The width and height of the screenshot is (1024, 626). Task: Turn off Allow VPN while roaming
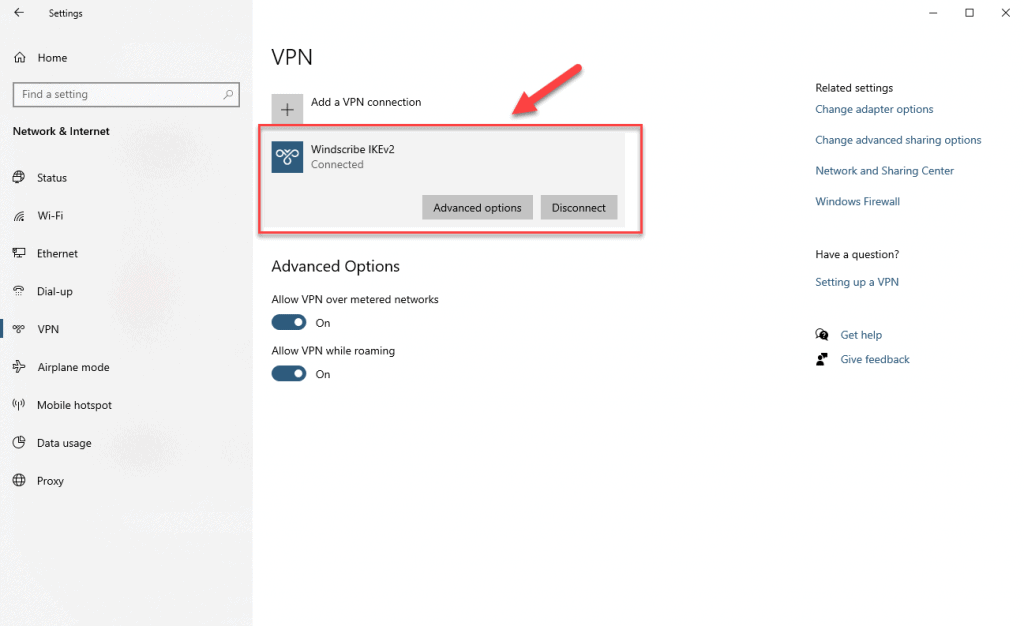tap(289, 373)
